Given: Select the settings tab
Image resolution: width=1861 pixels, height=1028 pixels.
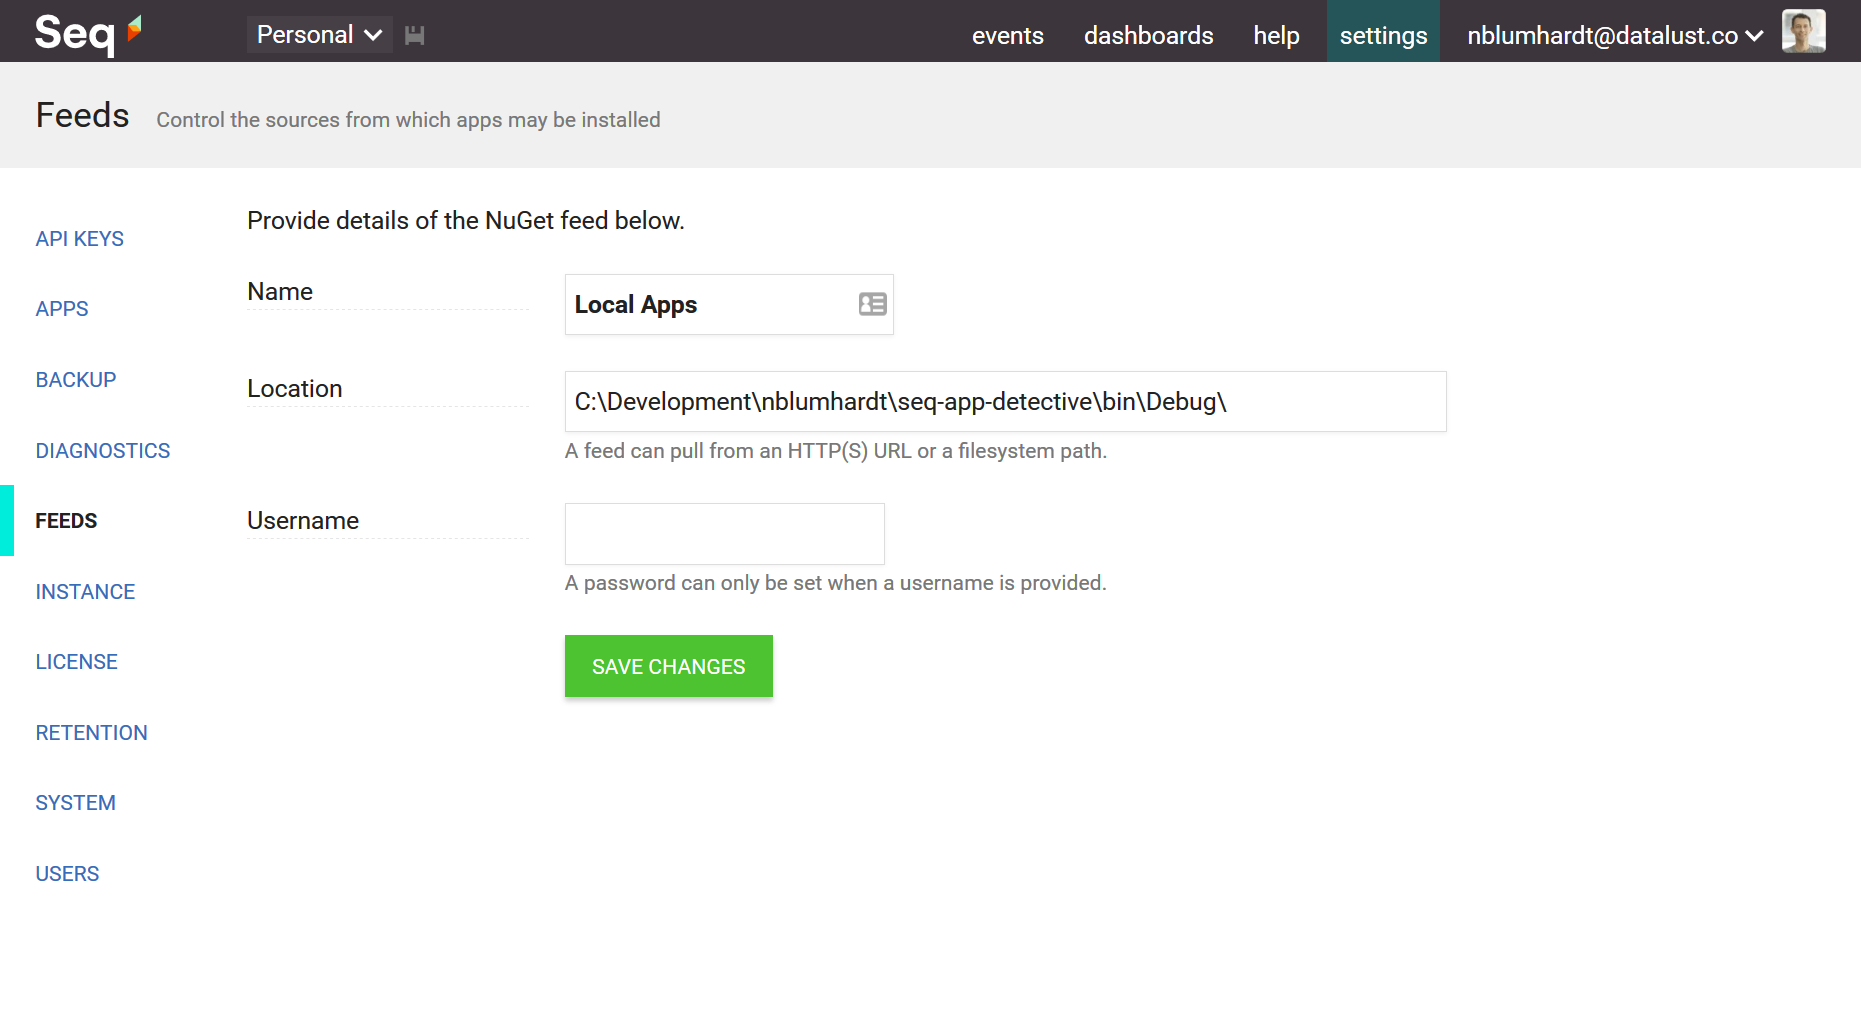Looking at the screenshot, I should tap(1383, 31).
